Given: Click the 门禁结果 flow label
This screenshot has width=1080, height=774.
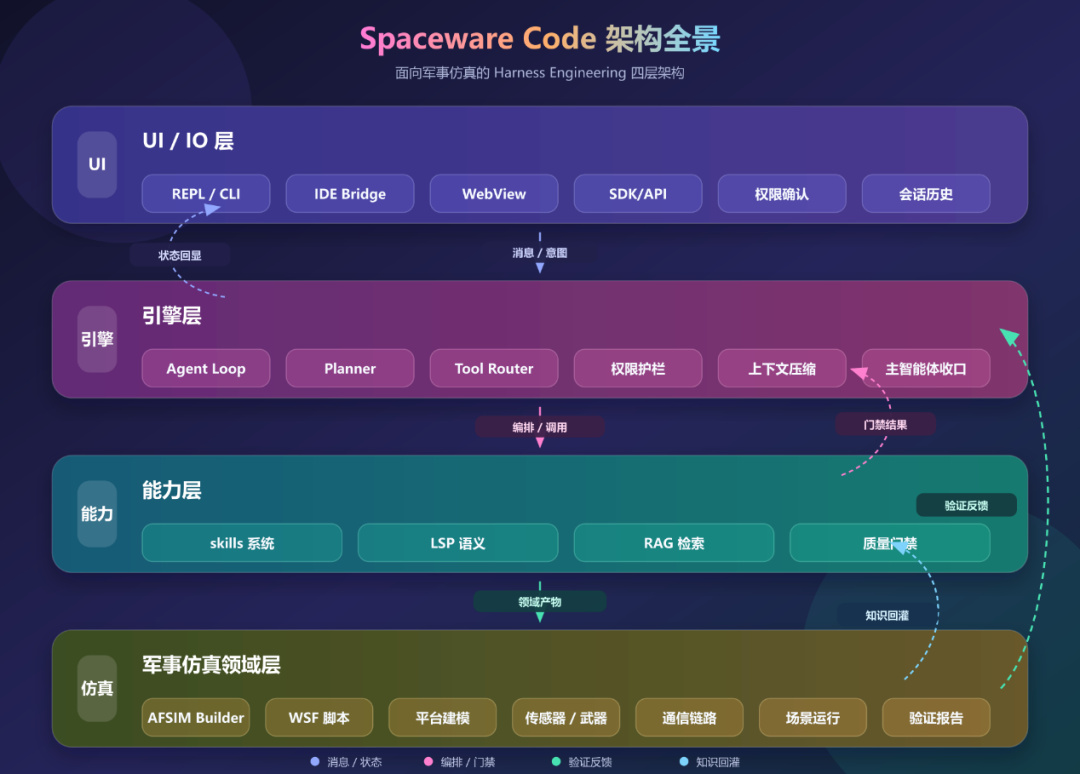Looking at the screenshot, I should click(885, 424).
